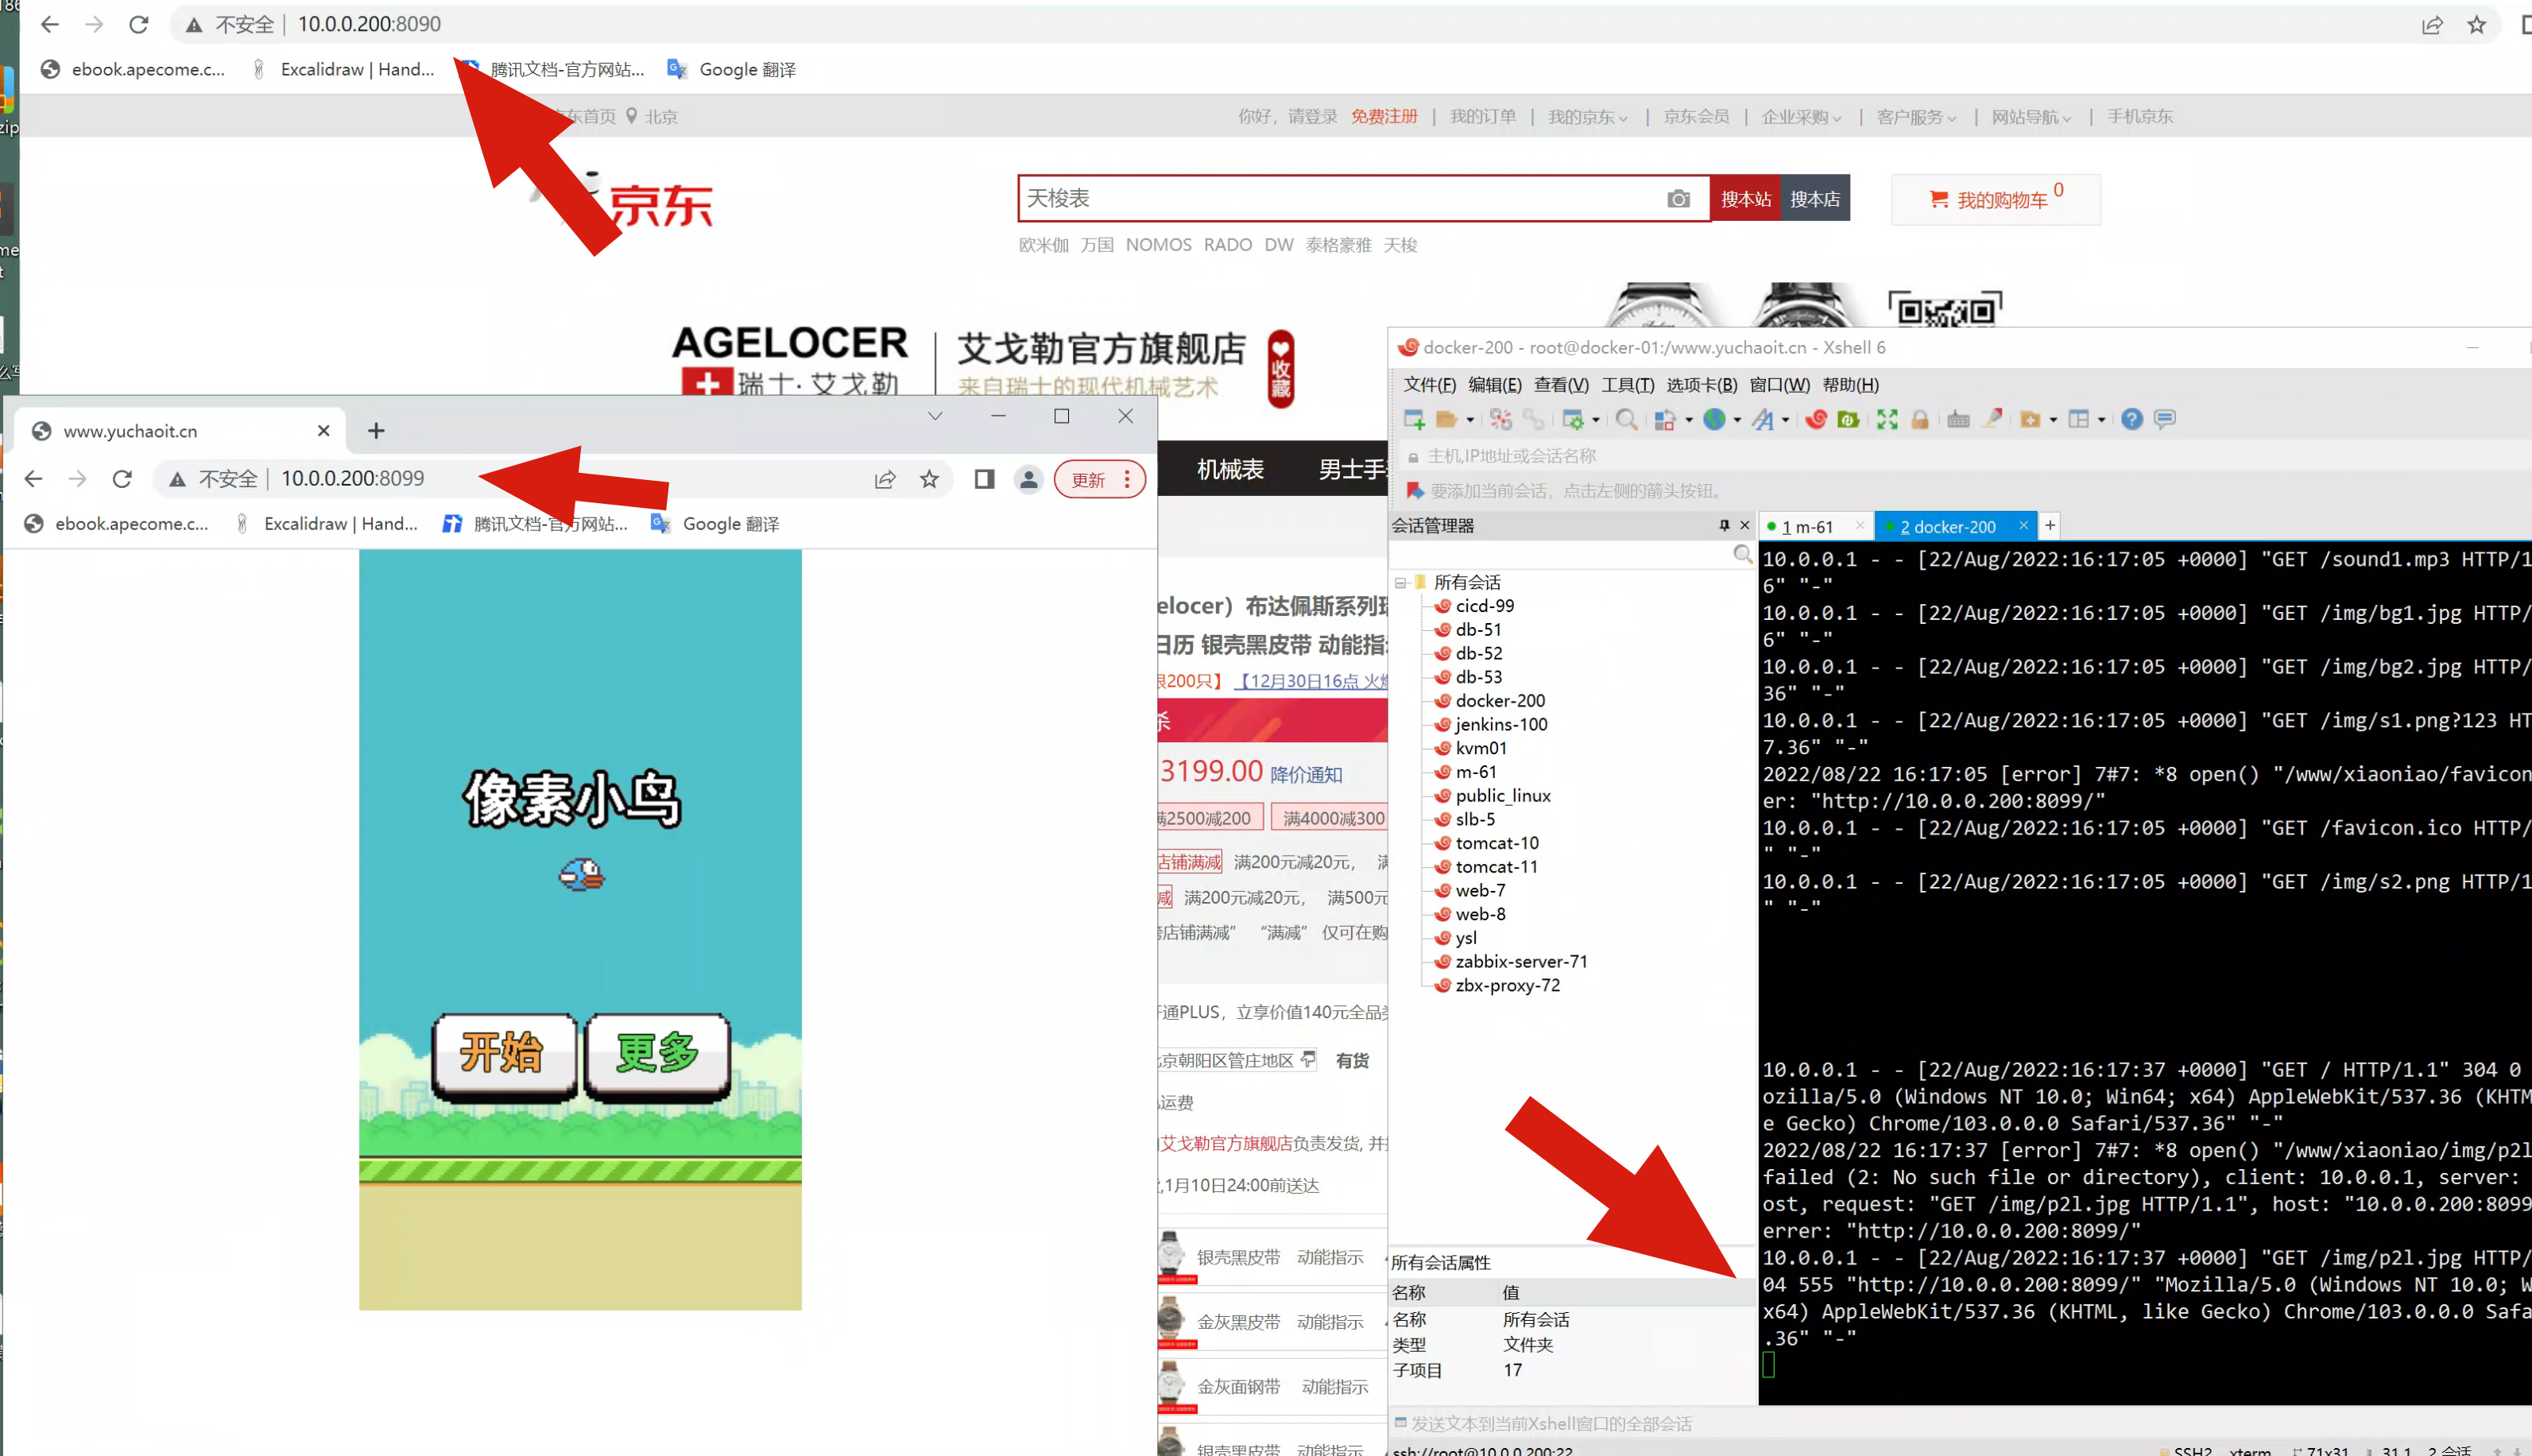
Task: Toggle the side panel in front Chrome window
Action: pos(984,479)
